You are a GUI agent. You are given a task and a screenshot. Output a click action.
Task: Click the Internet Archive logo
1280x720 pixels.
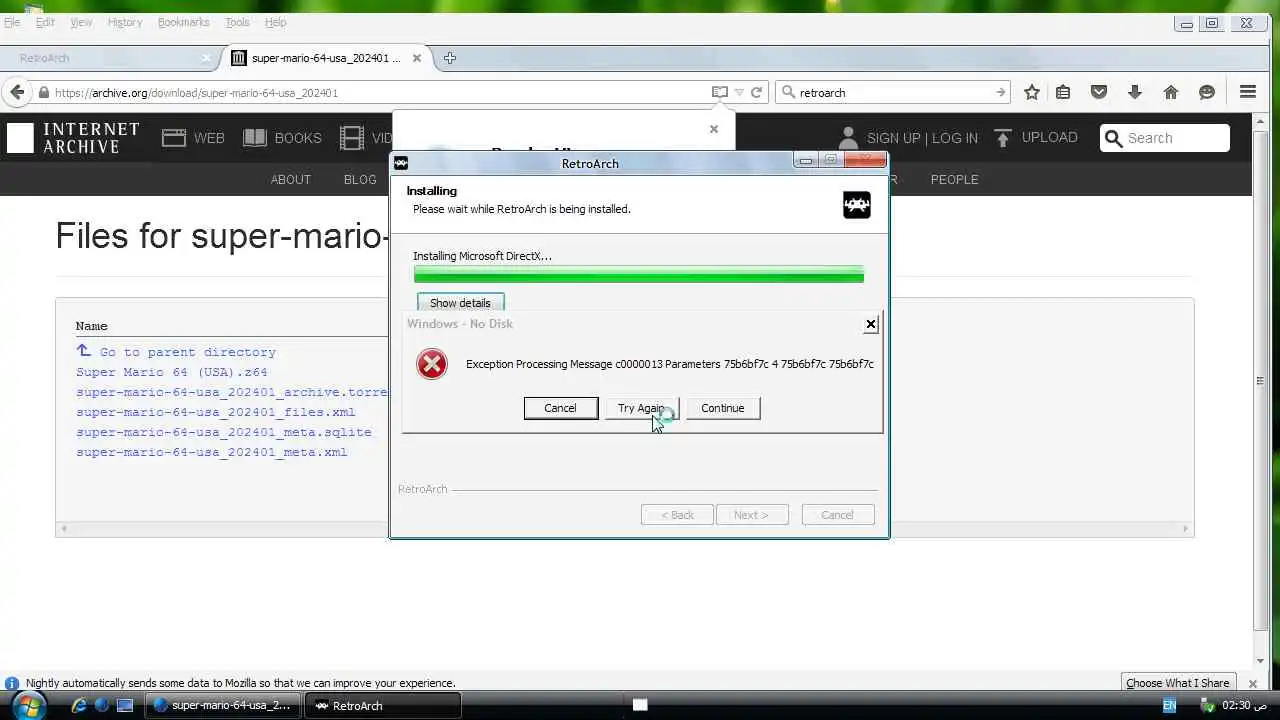(x=73, y=138)
